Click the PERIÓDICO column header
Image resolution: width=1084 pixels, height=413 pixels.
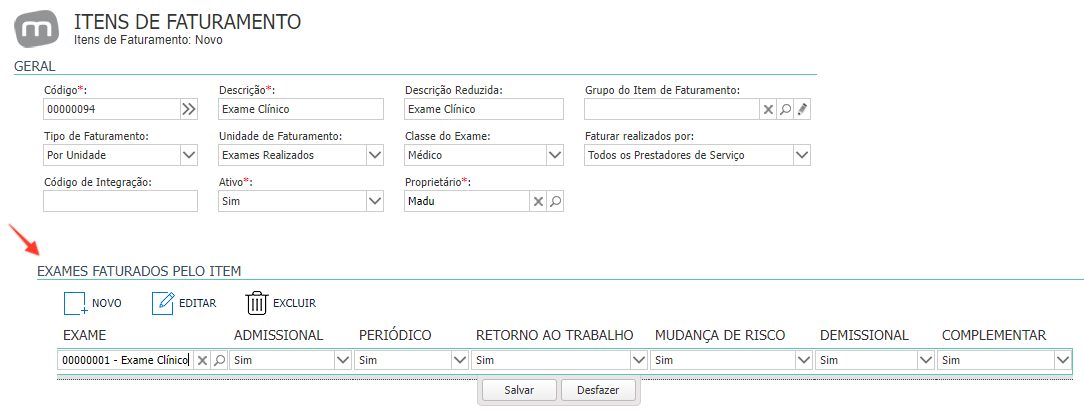395,336
